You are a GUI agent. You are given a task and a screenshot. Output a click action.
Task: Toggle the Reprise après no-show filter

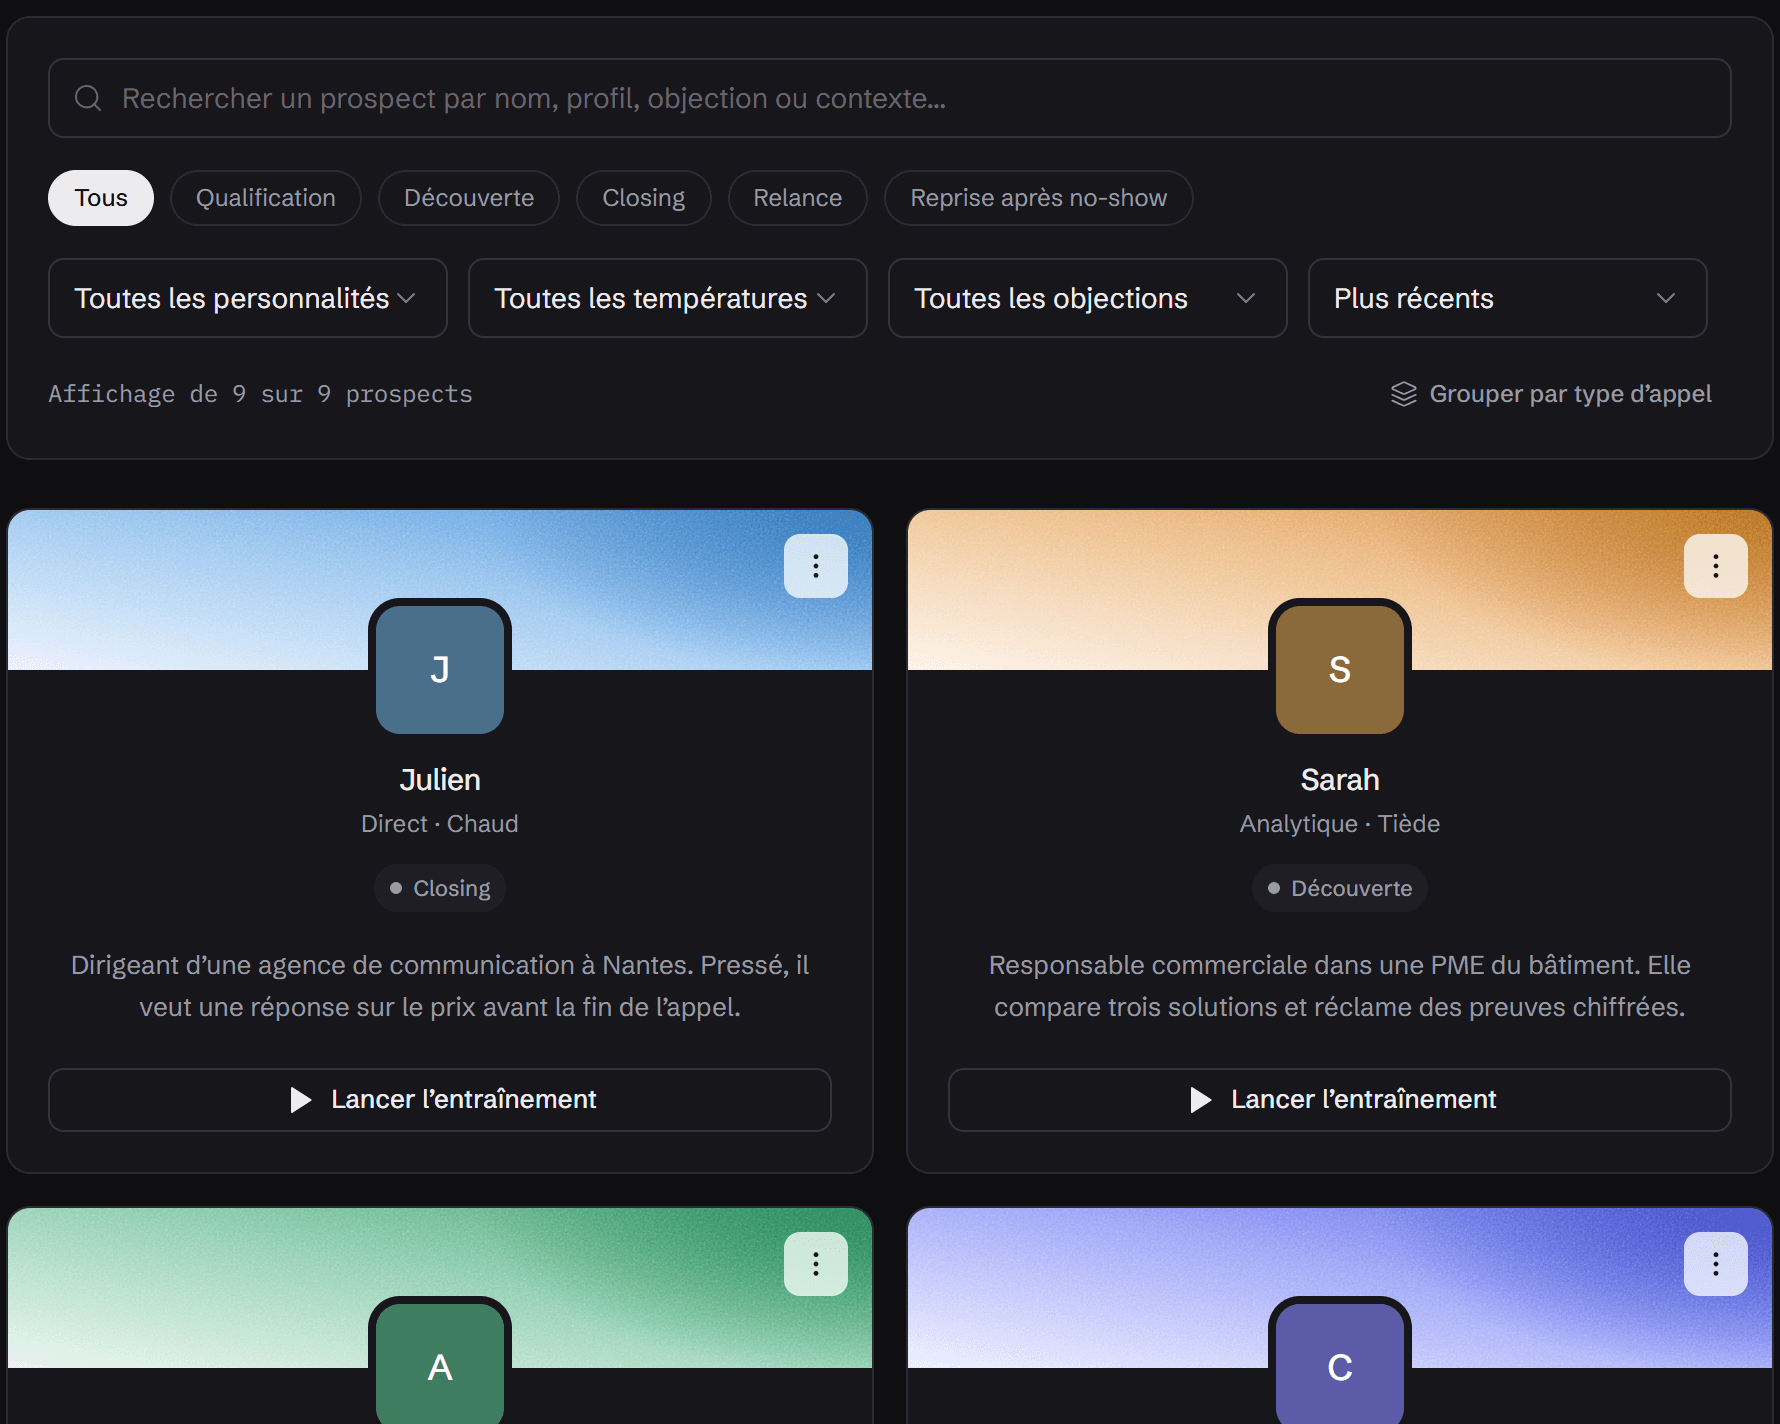click(x=1039, y=198)
